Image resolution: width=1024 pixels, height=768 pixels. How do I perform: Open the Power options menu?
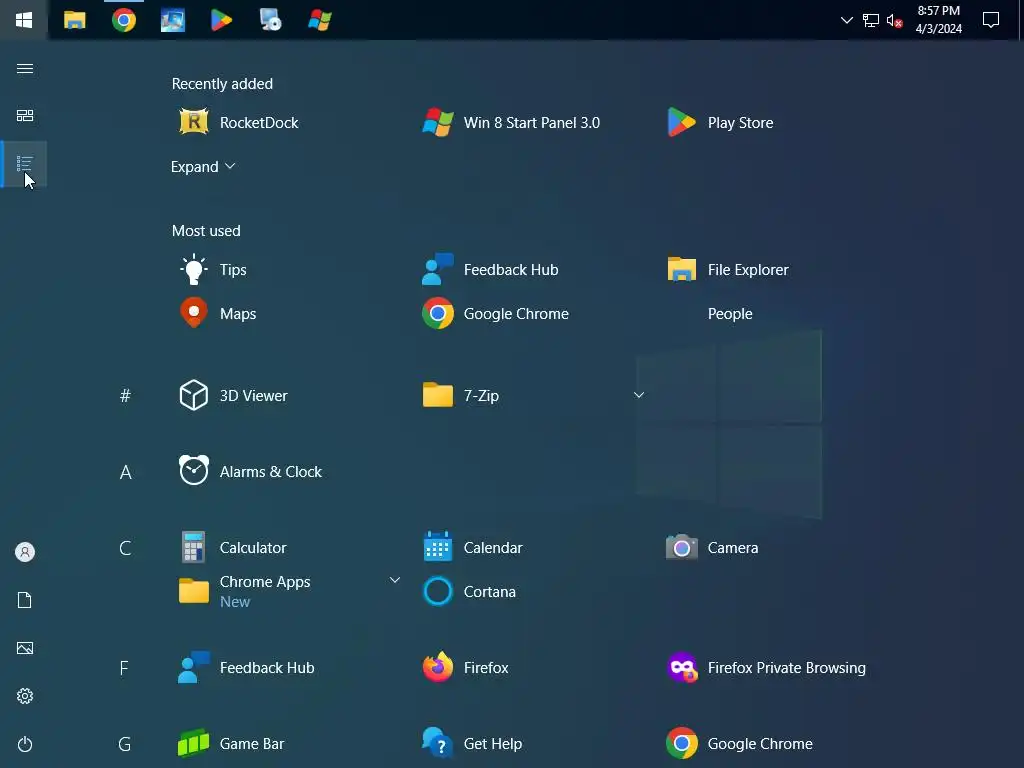pyautogui.click(x=25, y=744)
